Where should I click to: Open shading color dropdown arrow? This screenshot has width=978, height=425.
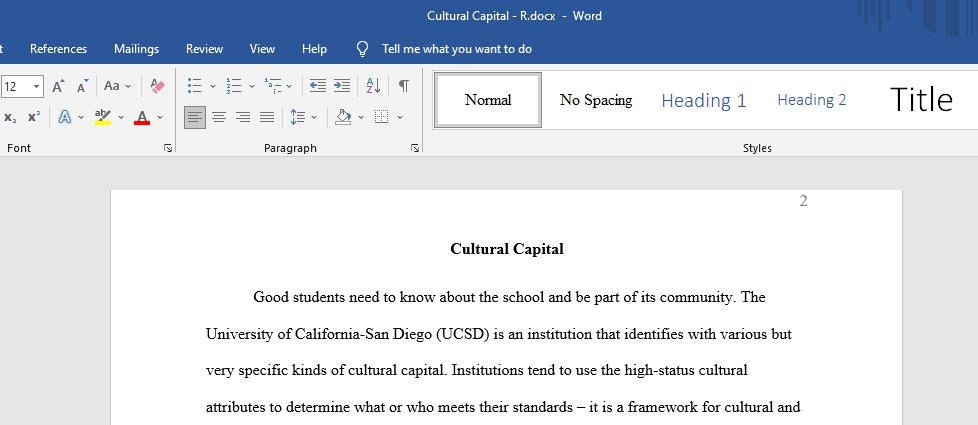(361, 117)
